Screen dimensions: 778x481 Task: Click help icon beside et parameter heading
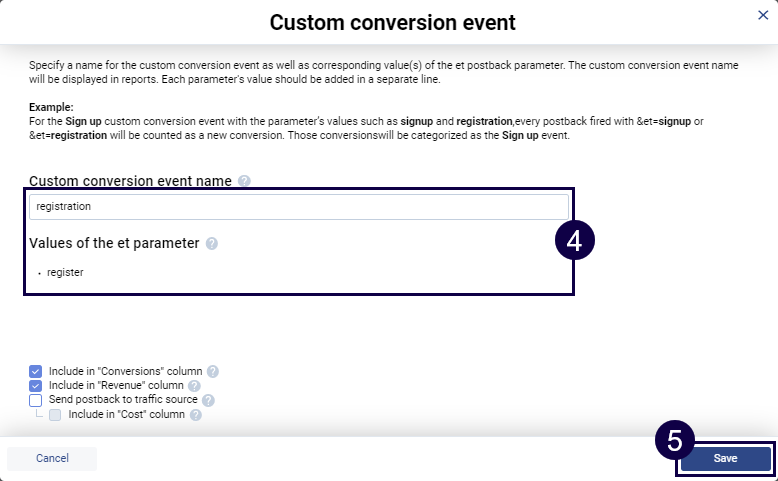point(212,243)
